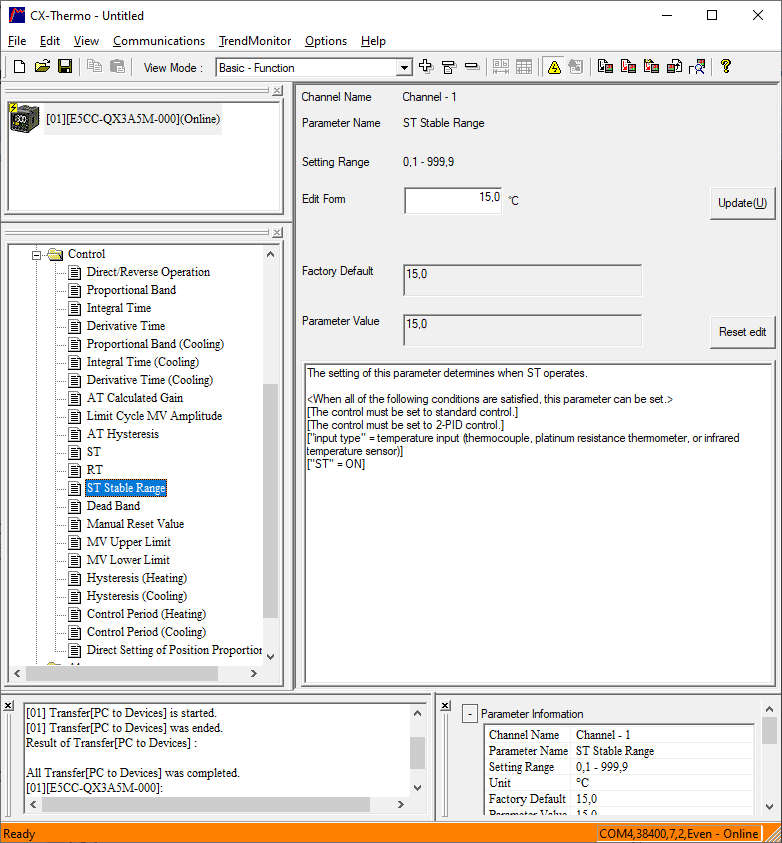Click the minus icon beside View Mode

click(x=471, y=67)
